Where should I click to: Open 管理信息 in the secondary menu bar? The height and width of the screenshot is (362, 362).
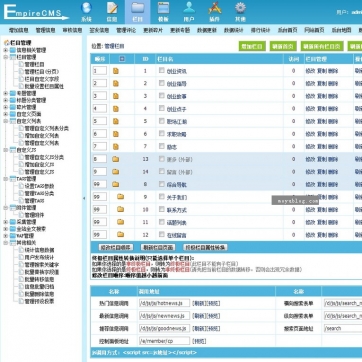pyautogui.click(x=45, y=30)
